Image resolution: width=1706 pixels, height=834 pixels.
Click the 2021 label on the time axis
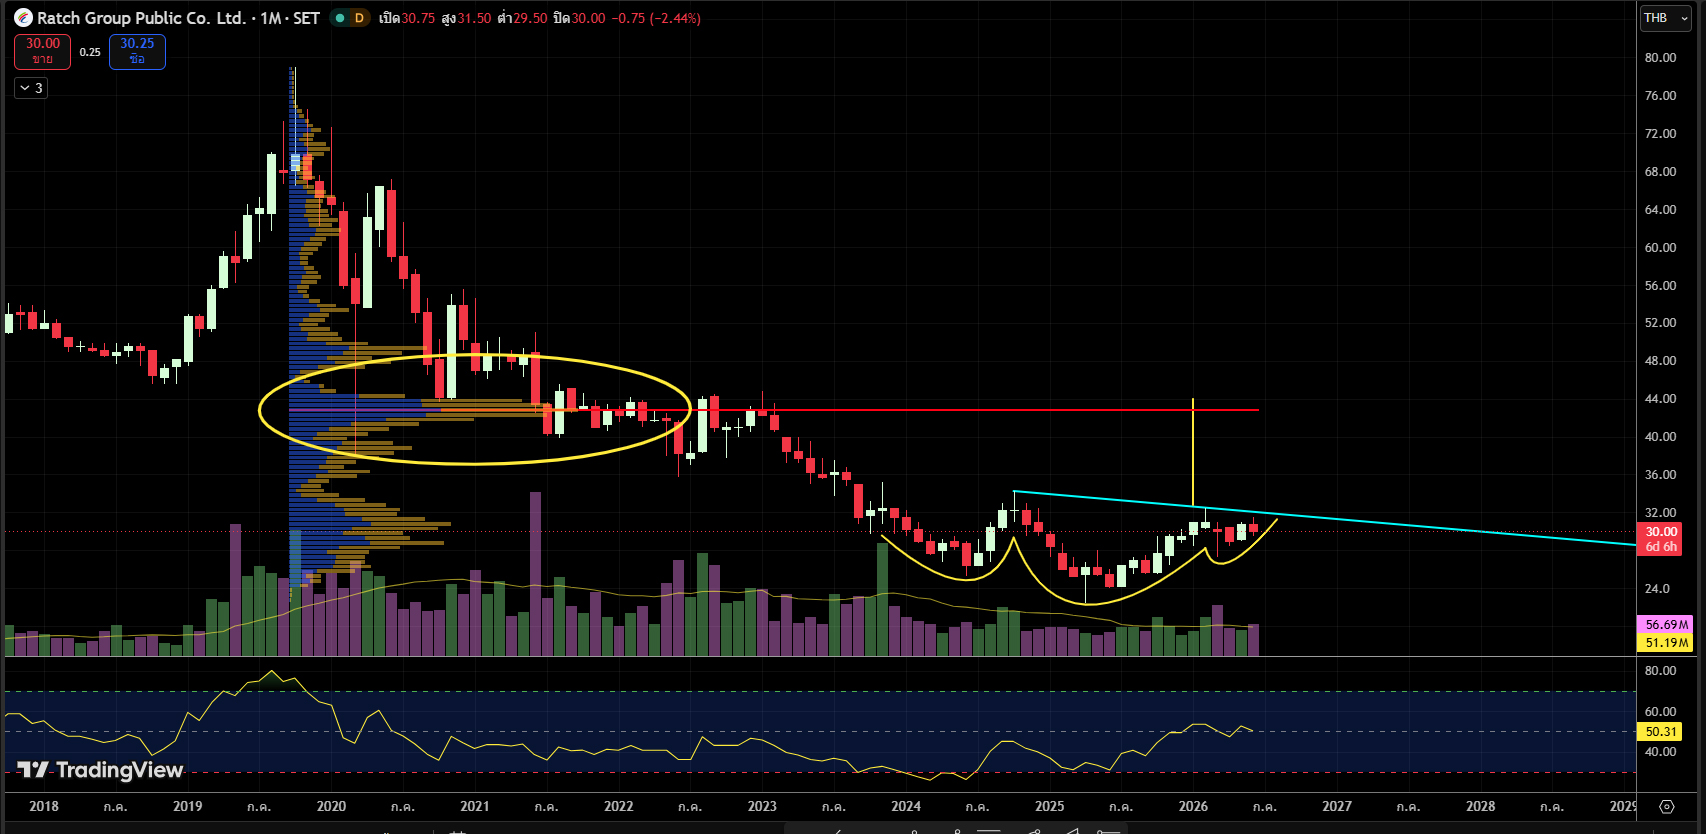pos(475,806)
